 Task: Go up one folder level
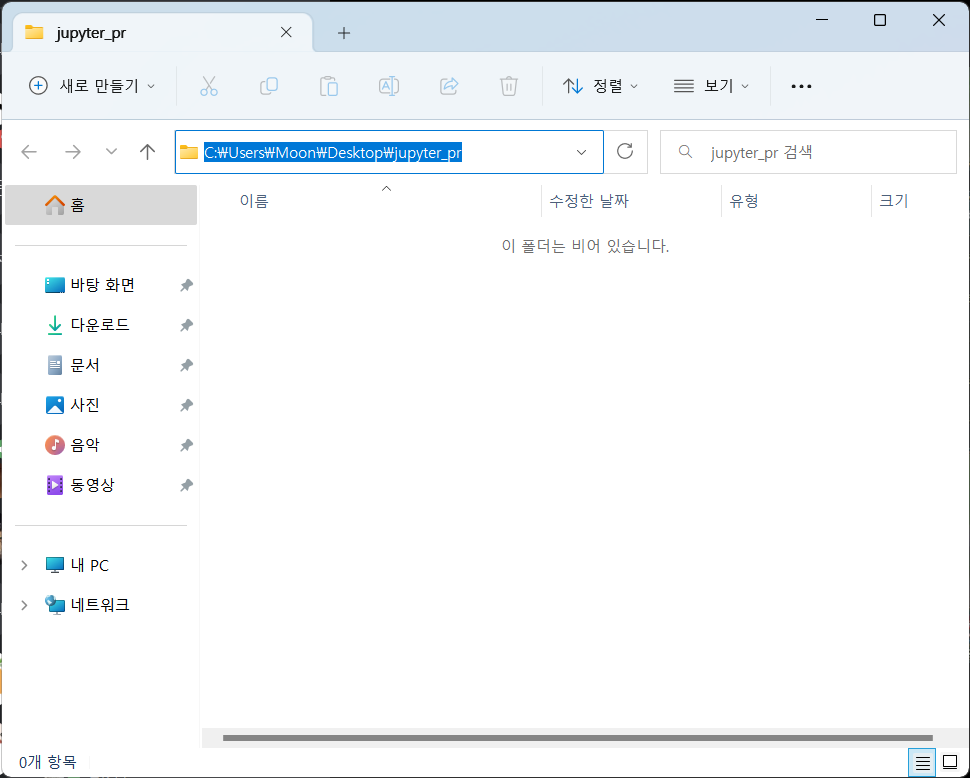(148, 151)
